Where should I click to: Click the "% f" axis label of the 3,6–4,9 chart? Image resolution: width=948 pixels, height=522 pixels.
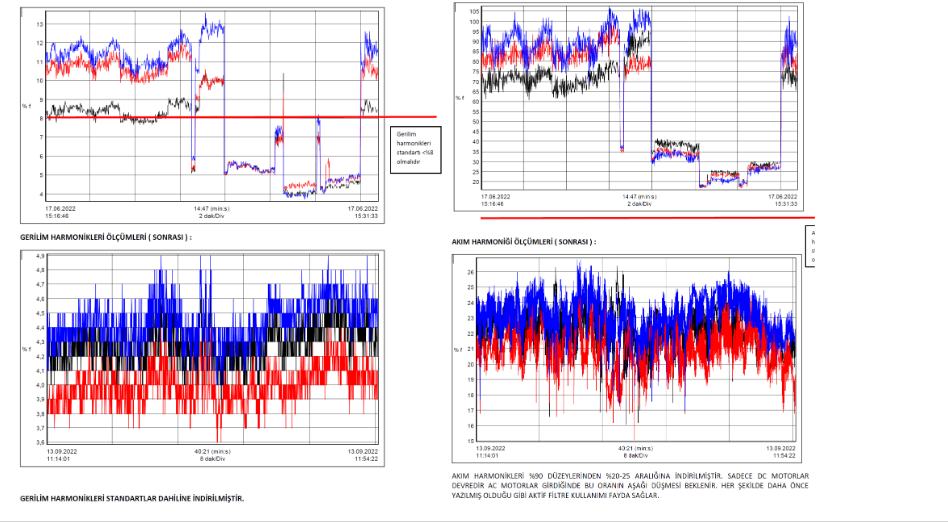[26, 349]
